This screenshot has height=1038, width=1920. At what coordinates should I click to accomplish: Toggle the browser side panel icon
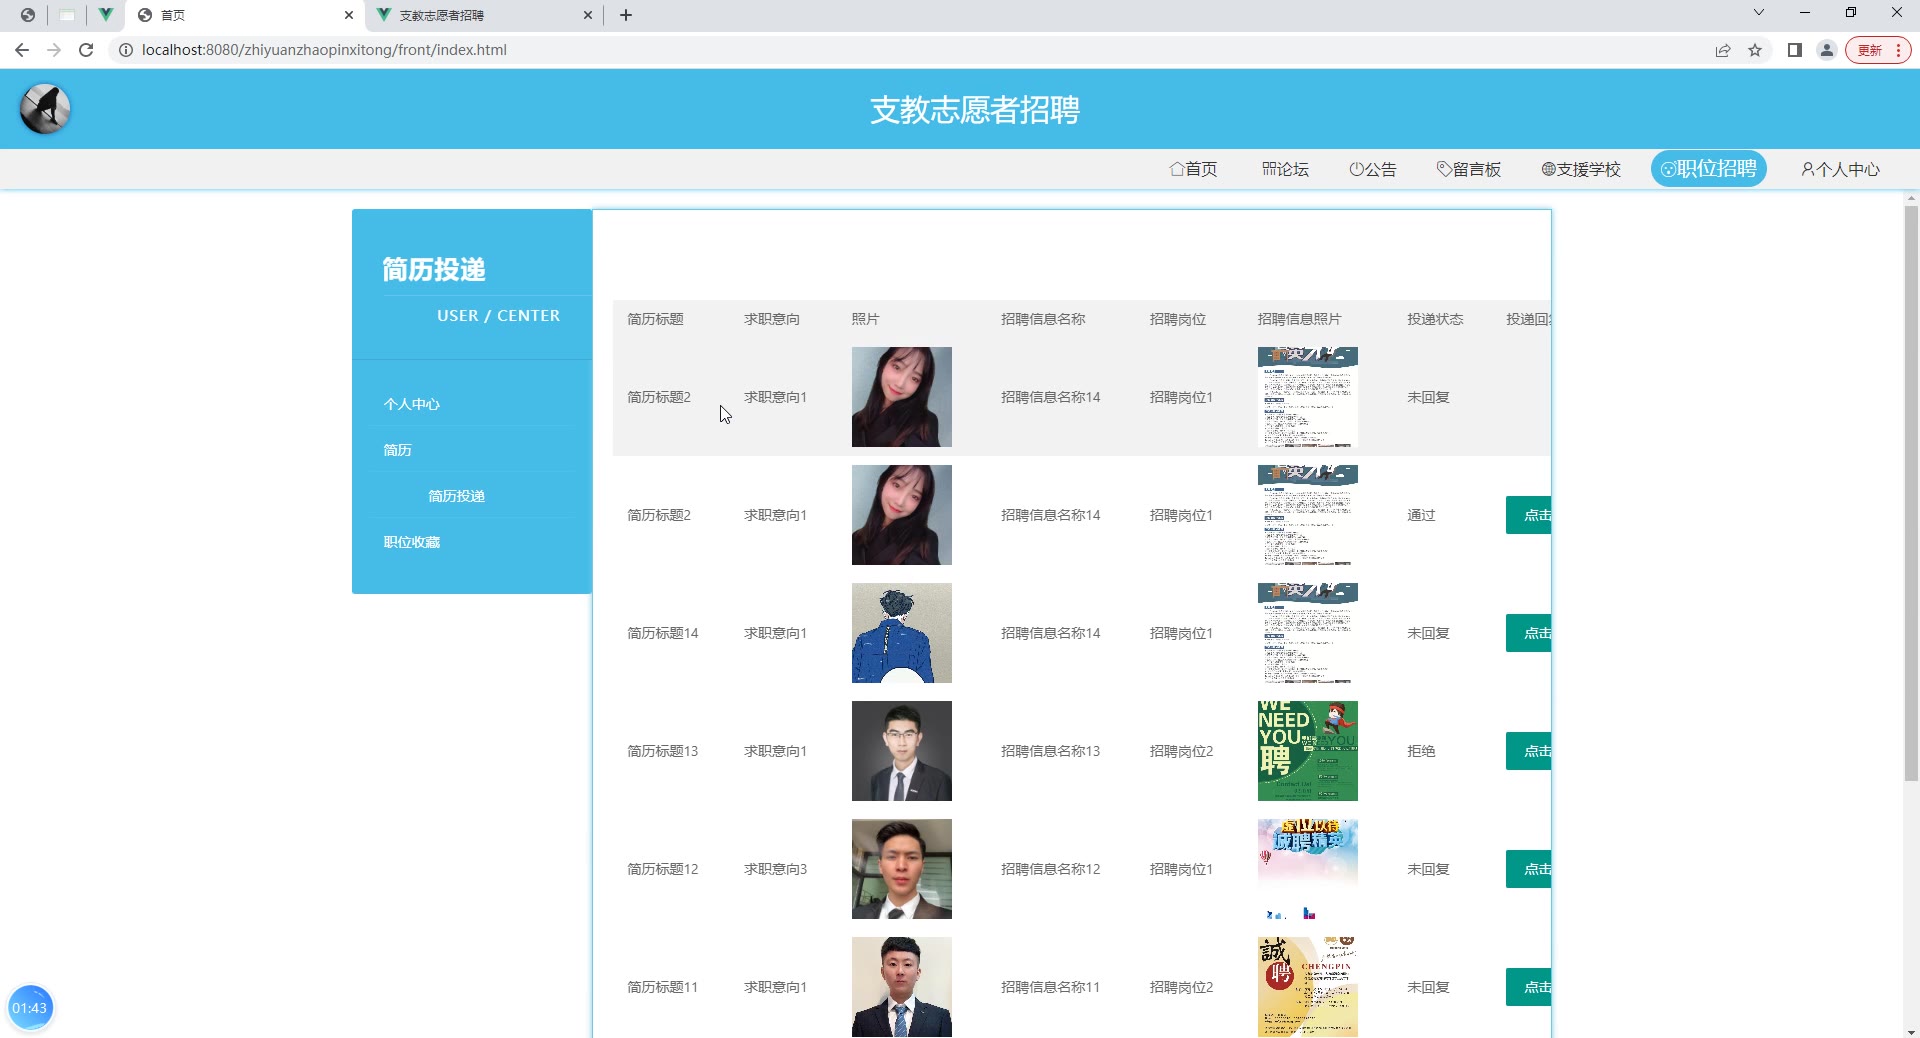tap(1794, 50)
